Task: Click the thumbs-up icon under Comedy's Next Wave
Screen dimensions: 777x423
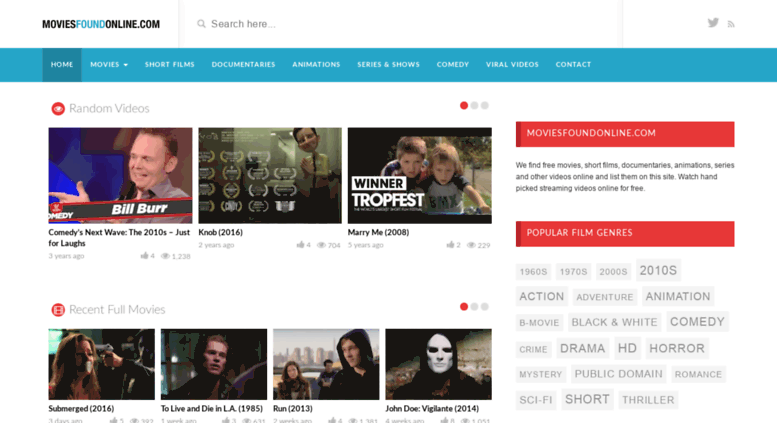Action: tap(144, 256)
